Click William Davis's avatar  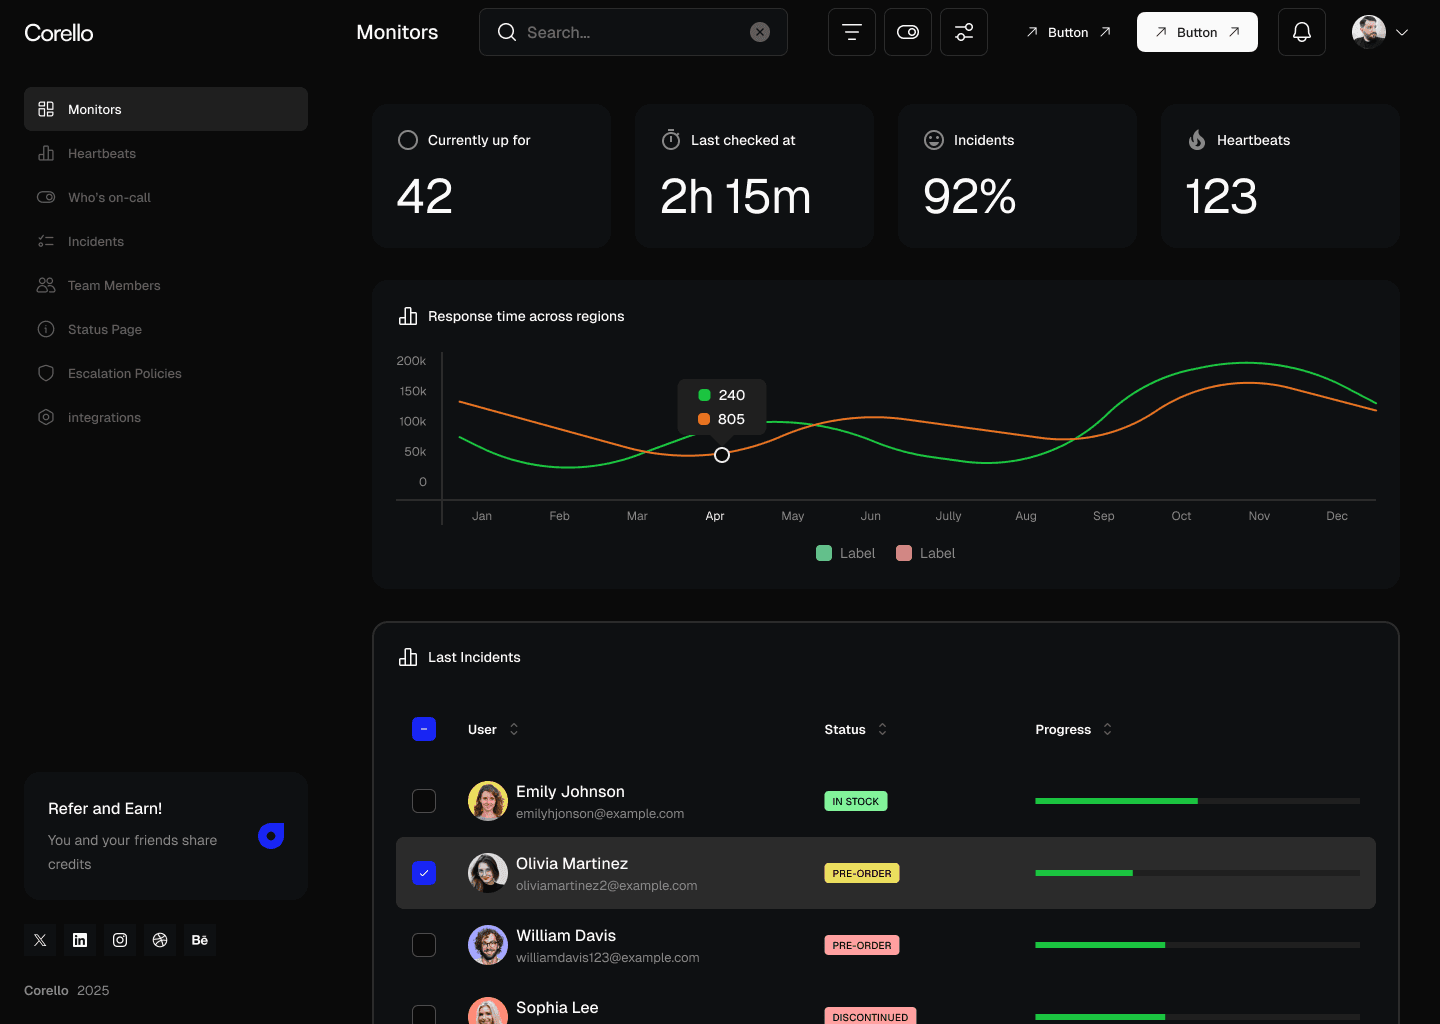(x=488, y=945)
